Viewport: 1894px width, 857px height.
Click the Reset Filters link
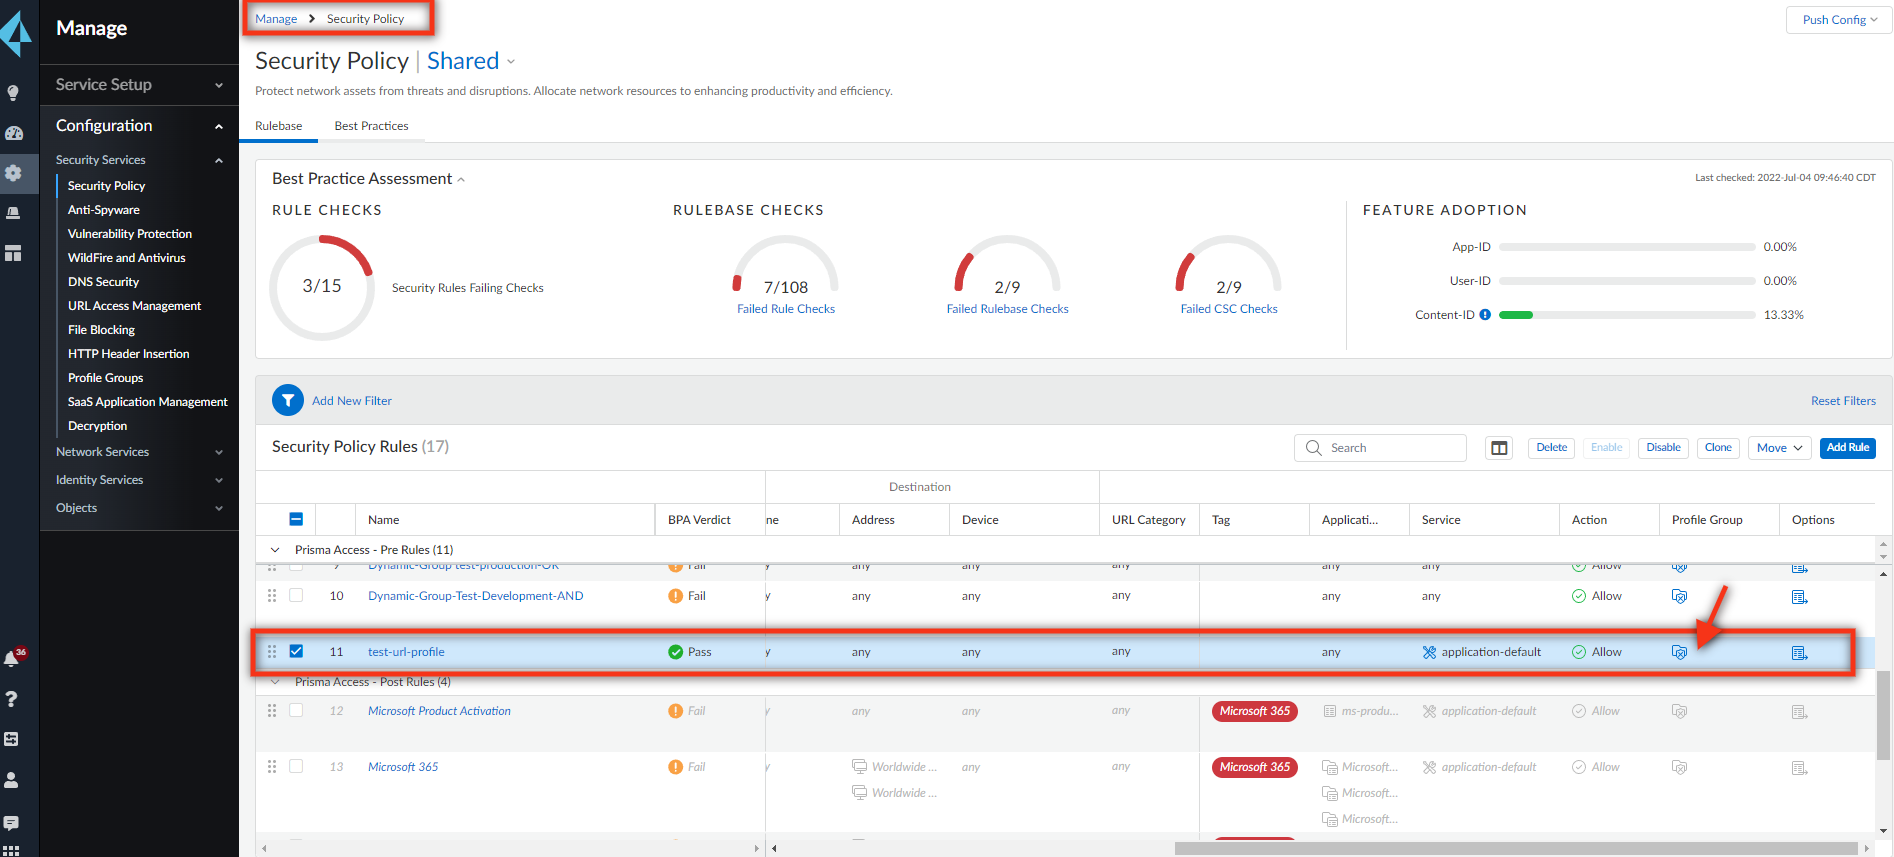tap(1842, 401)
